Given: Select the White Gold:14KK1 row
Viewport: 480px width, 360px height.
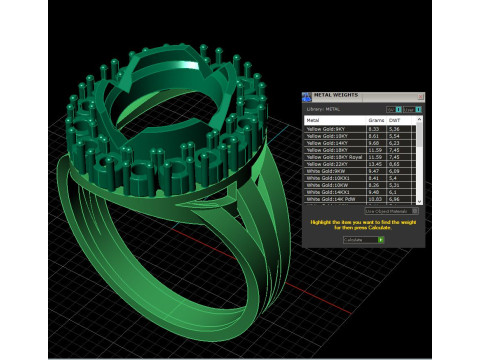Looking at the screenshot, I should point(360,192).
